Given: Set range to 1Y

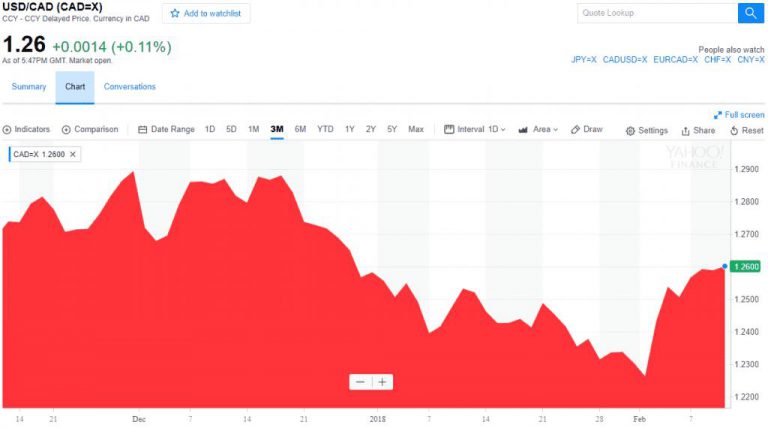Looking at the screenshot, I should point(349,129).
